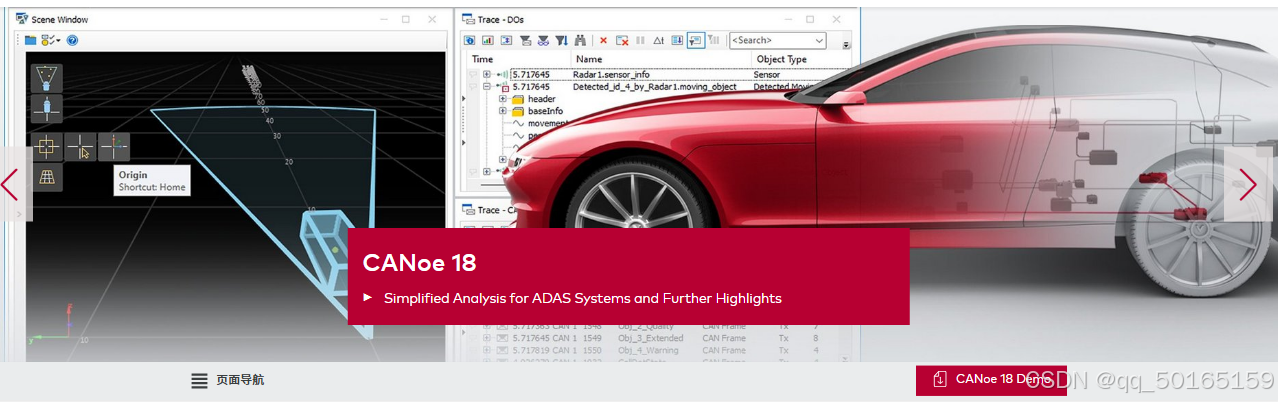Toggle the highlighted comment-style view button in Trace

coord(695,40)
